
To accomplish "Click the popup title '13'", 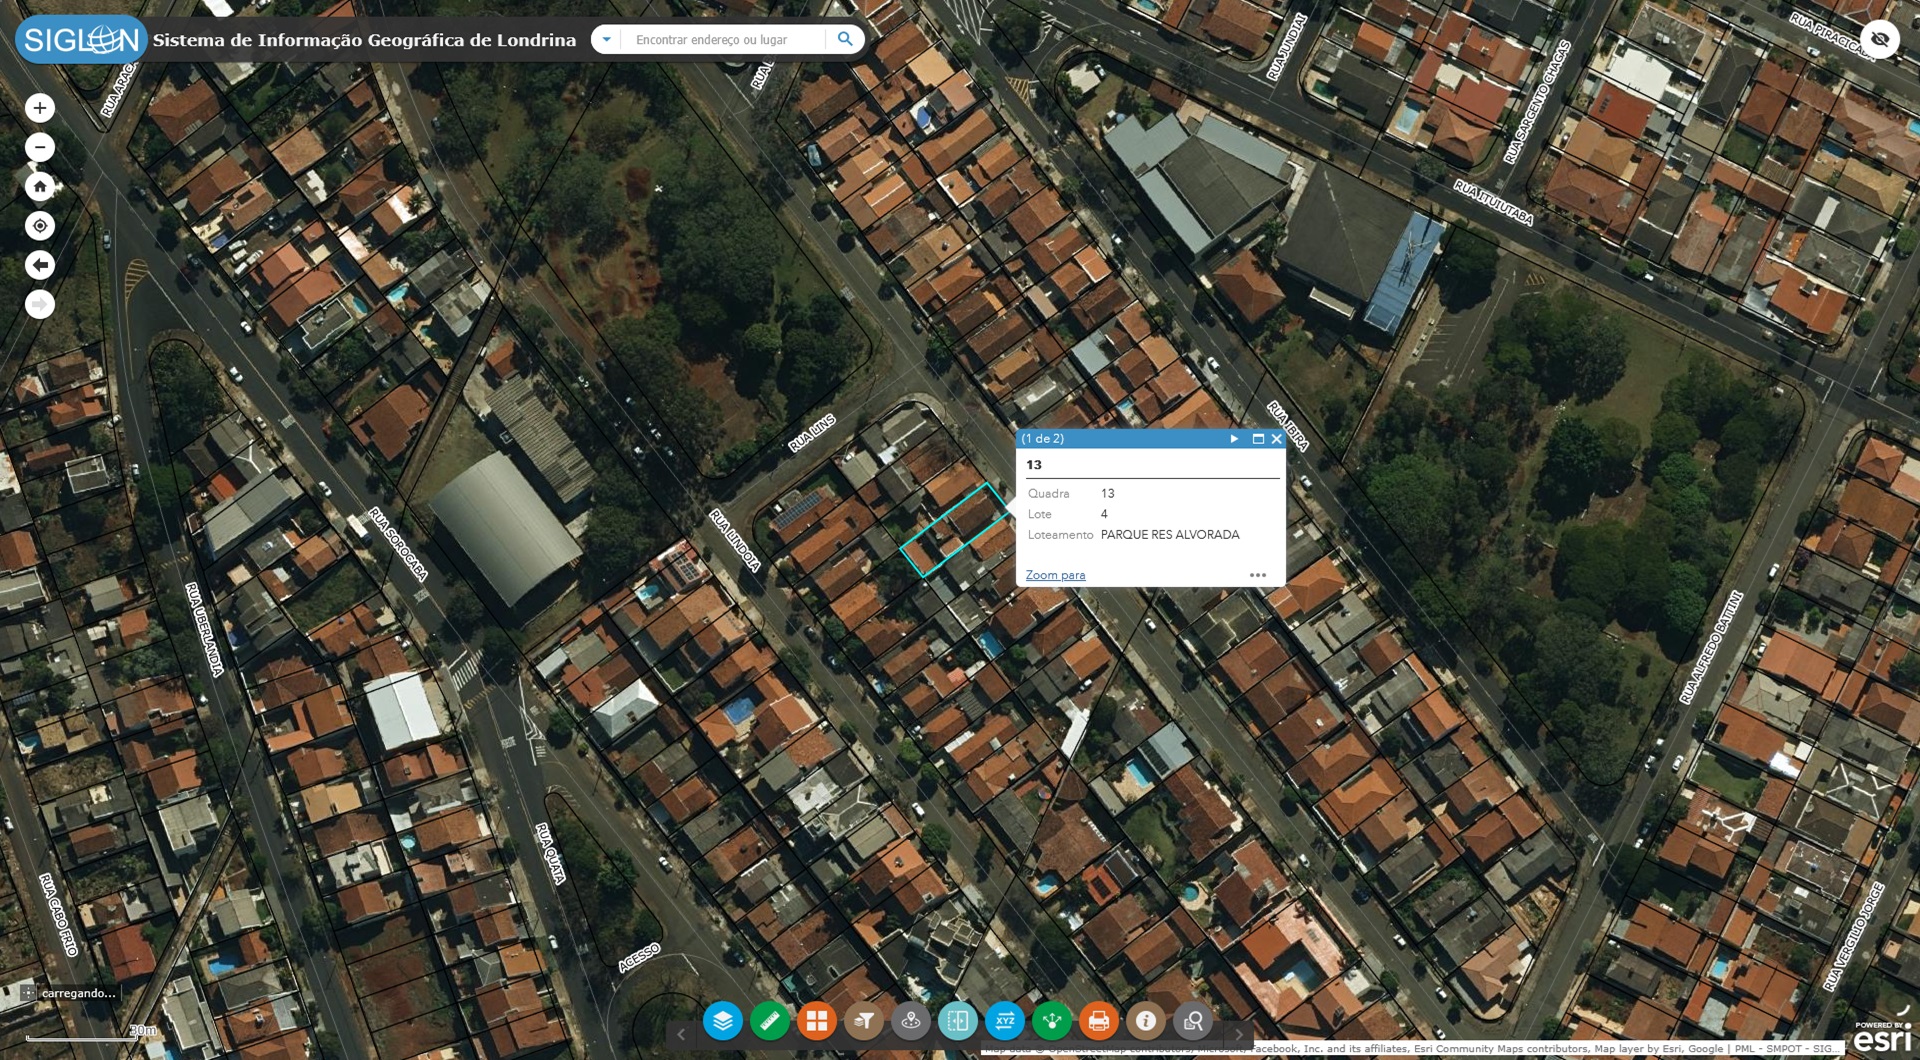I will tap(1034, 465).
